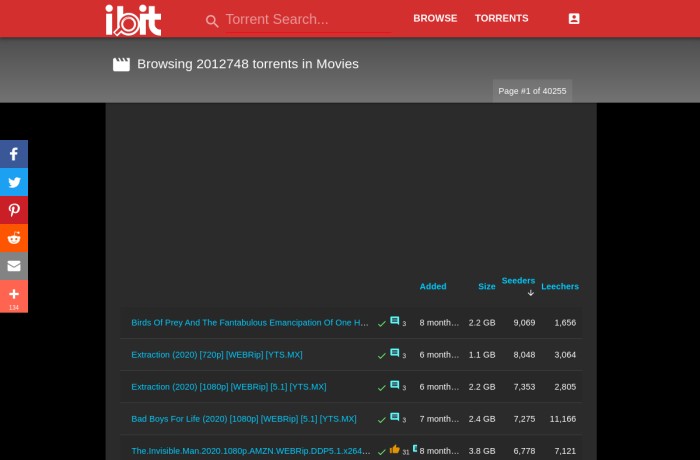
Task: Click the Seeders descending sort arrow
Action: click(x=530, y=293)
